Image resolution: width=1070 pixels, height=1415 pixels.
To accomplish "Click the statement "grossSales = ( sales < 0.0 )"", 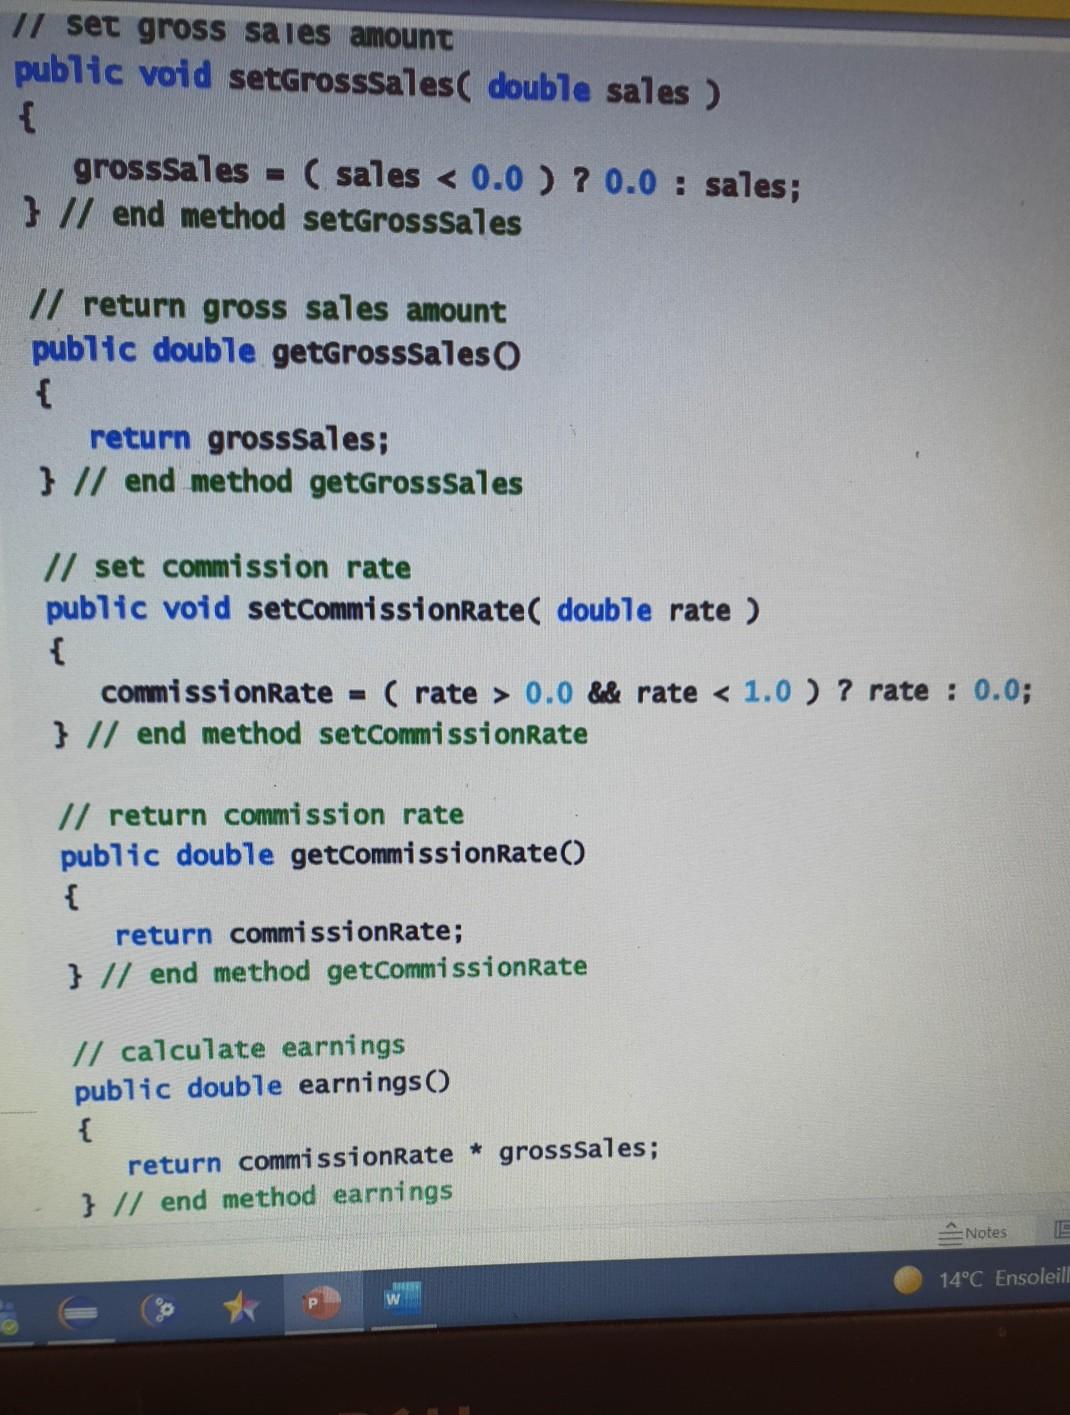I will (x=314, y=174).
